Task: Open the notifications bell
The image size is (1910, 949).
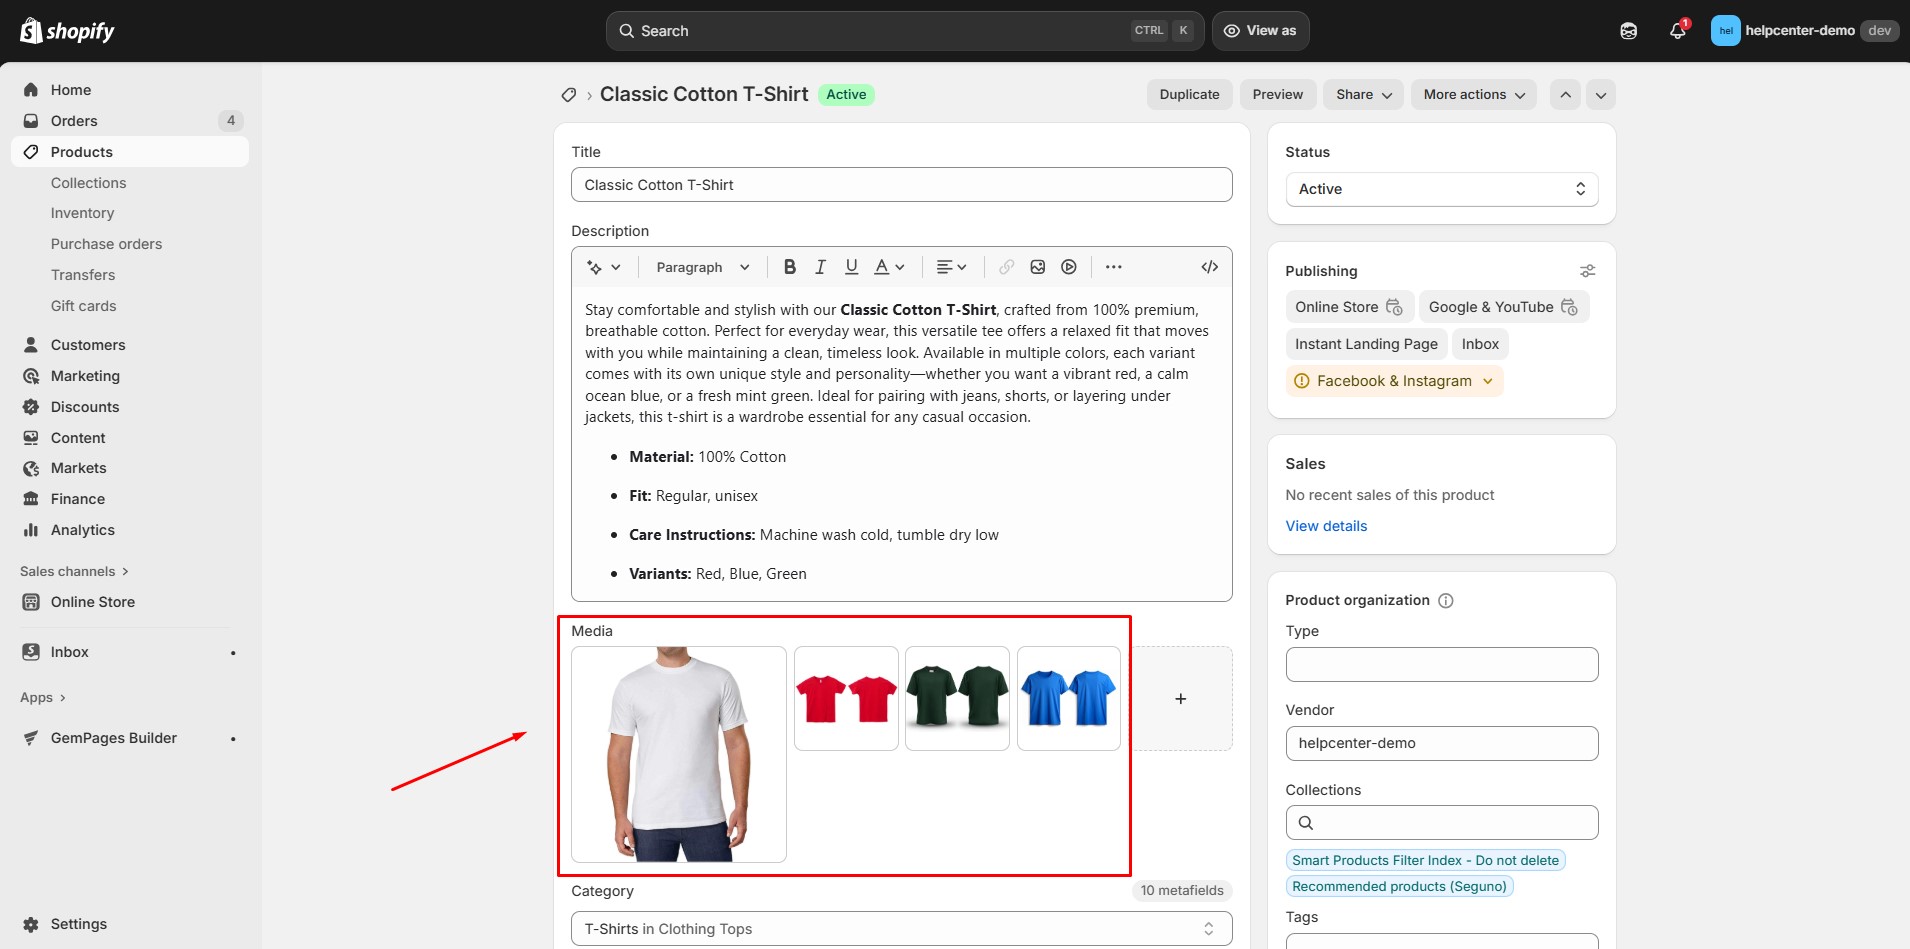Action: 1678,31
